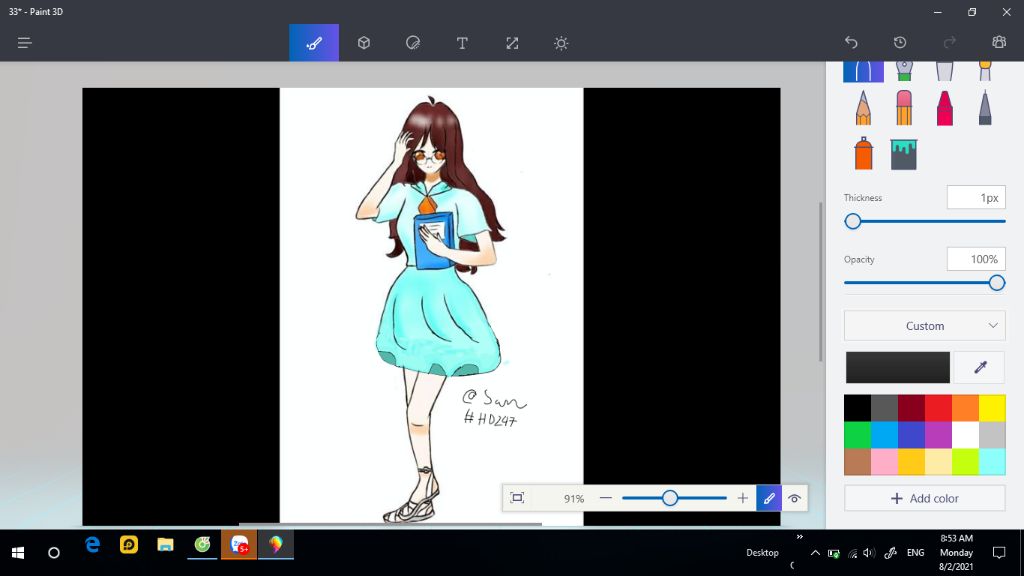Viewport: 1024px width, 576px height.
Task: Pick the brown color swatch
Action: pyautogui.click(x=857, y=462)
